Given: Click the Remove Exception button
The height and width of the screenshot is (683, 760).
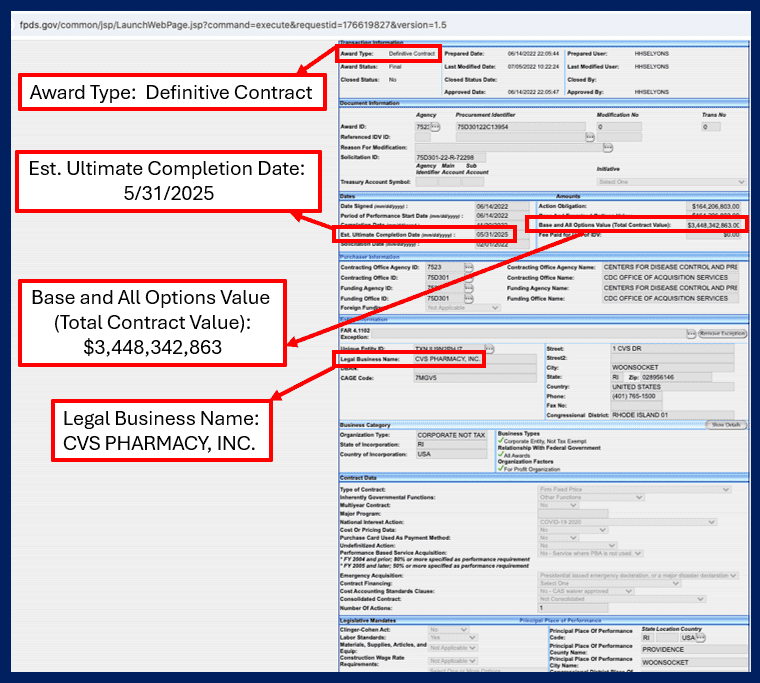Looking at the screenshot, I should tap(722, 334).
